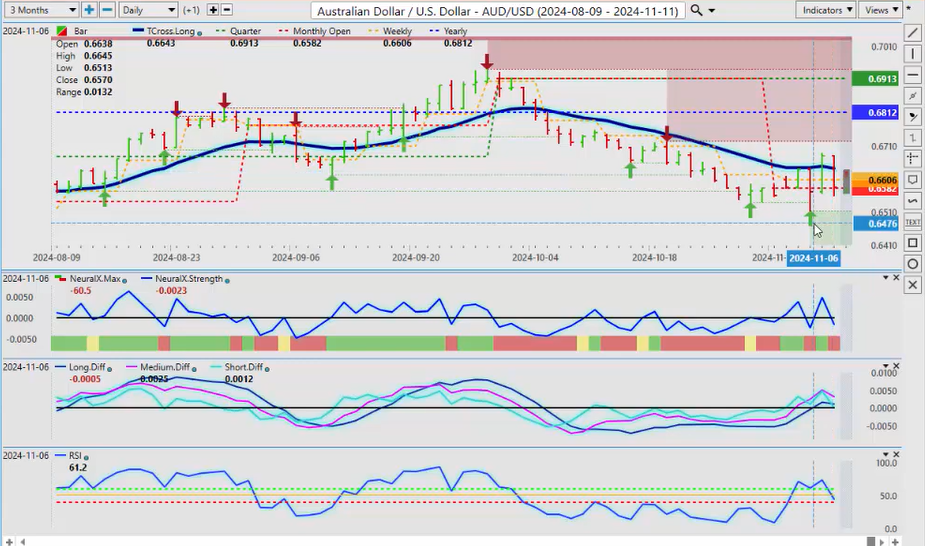This screenshot has height=546, width=925.
Task: Open the Daily interval dropdown
Action: pyautogui.click(x=148, y=10)
